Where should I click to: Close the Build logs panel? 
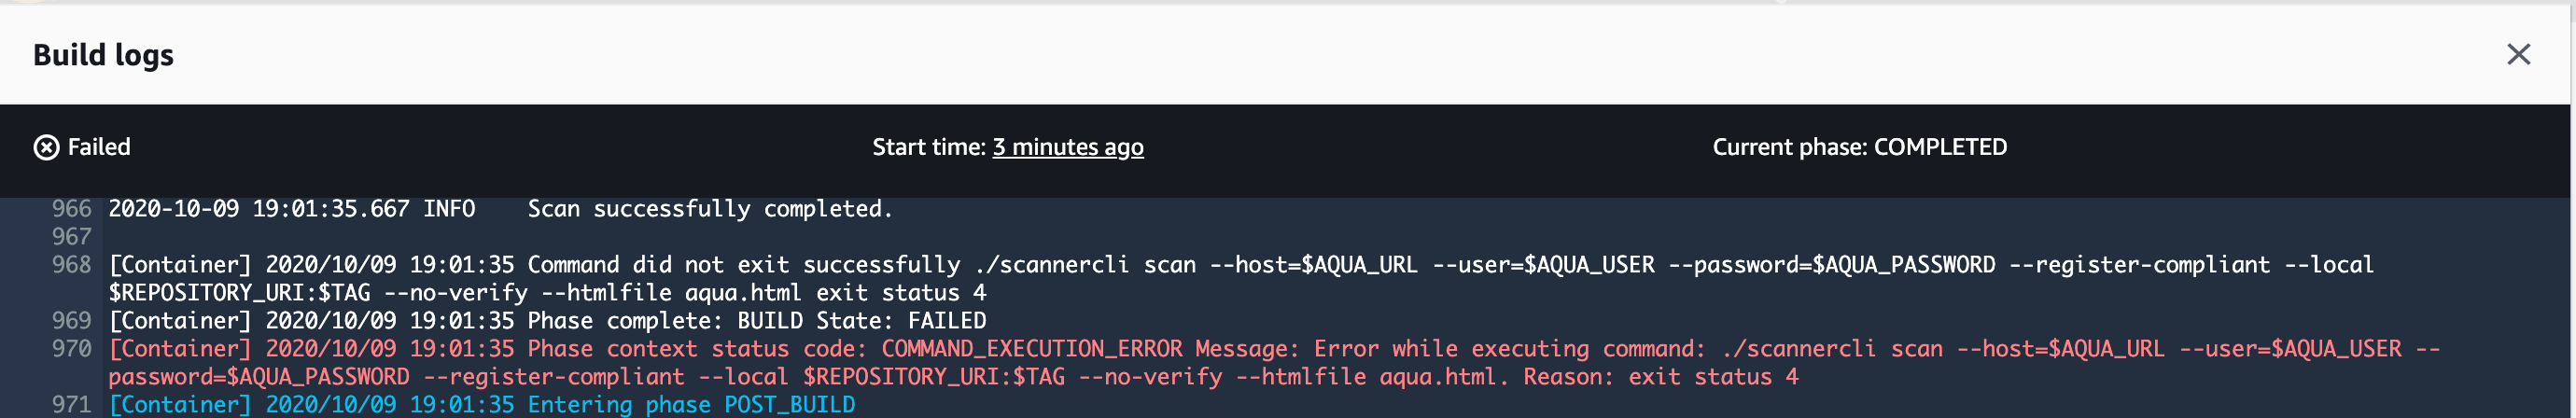tap(2518, 54)
